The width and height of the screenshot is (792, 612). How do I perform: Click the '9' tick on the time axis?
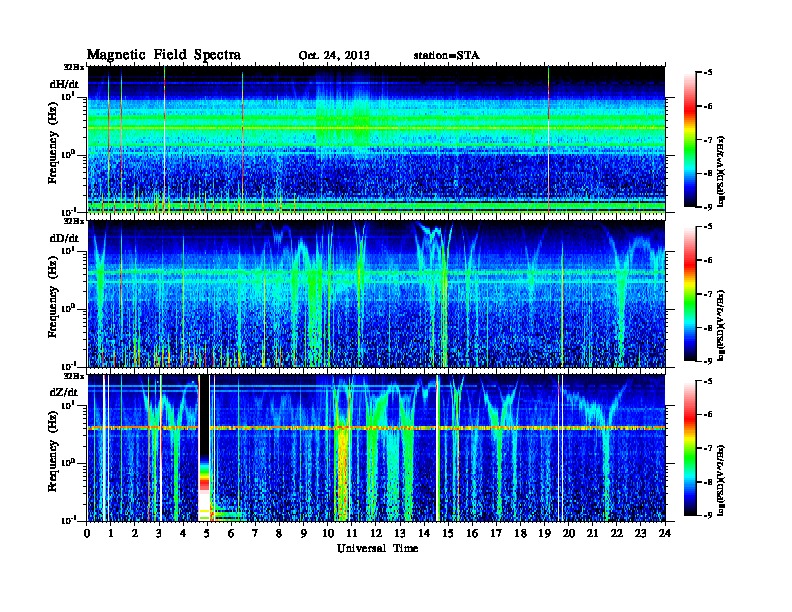pyautogui.click(x=303, y=533)
